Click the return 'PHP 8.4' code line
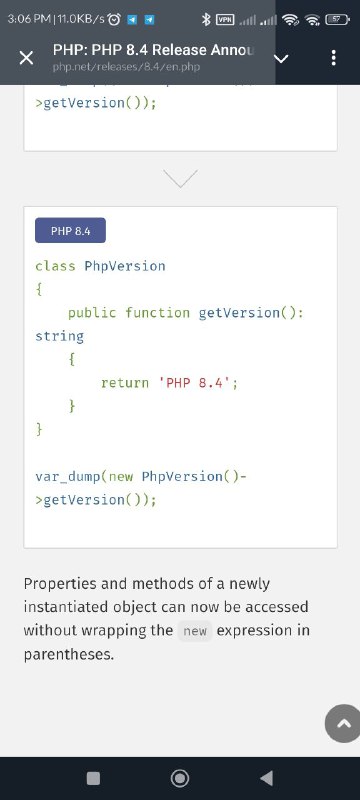The image size is (360, 800). click(x=169, y=383)
